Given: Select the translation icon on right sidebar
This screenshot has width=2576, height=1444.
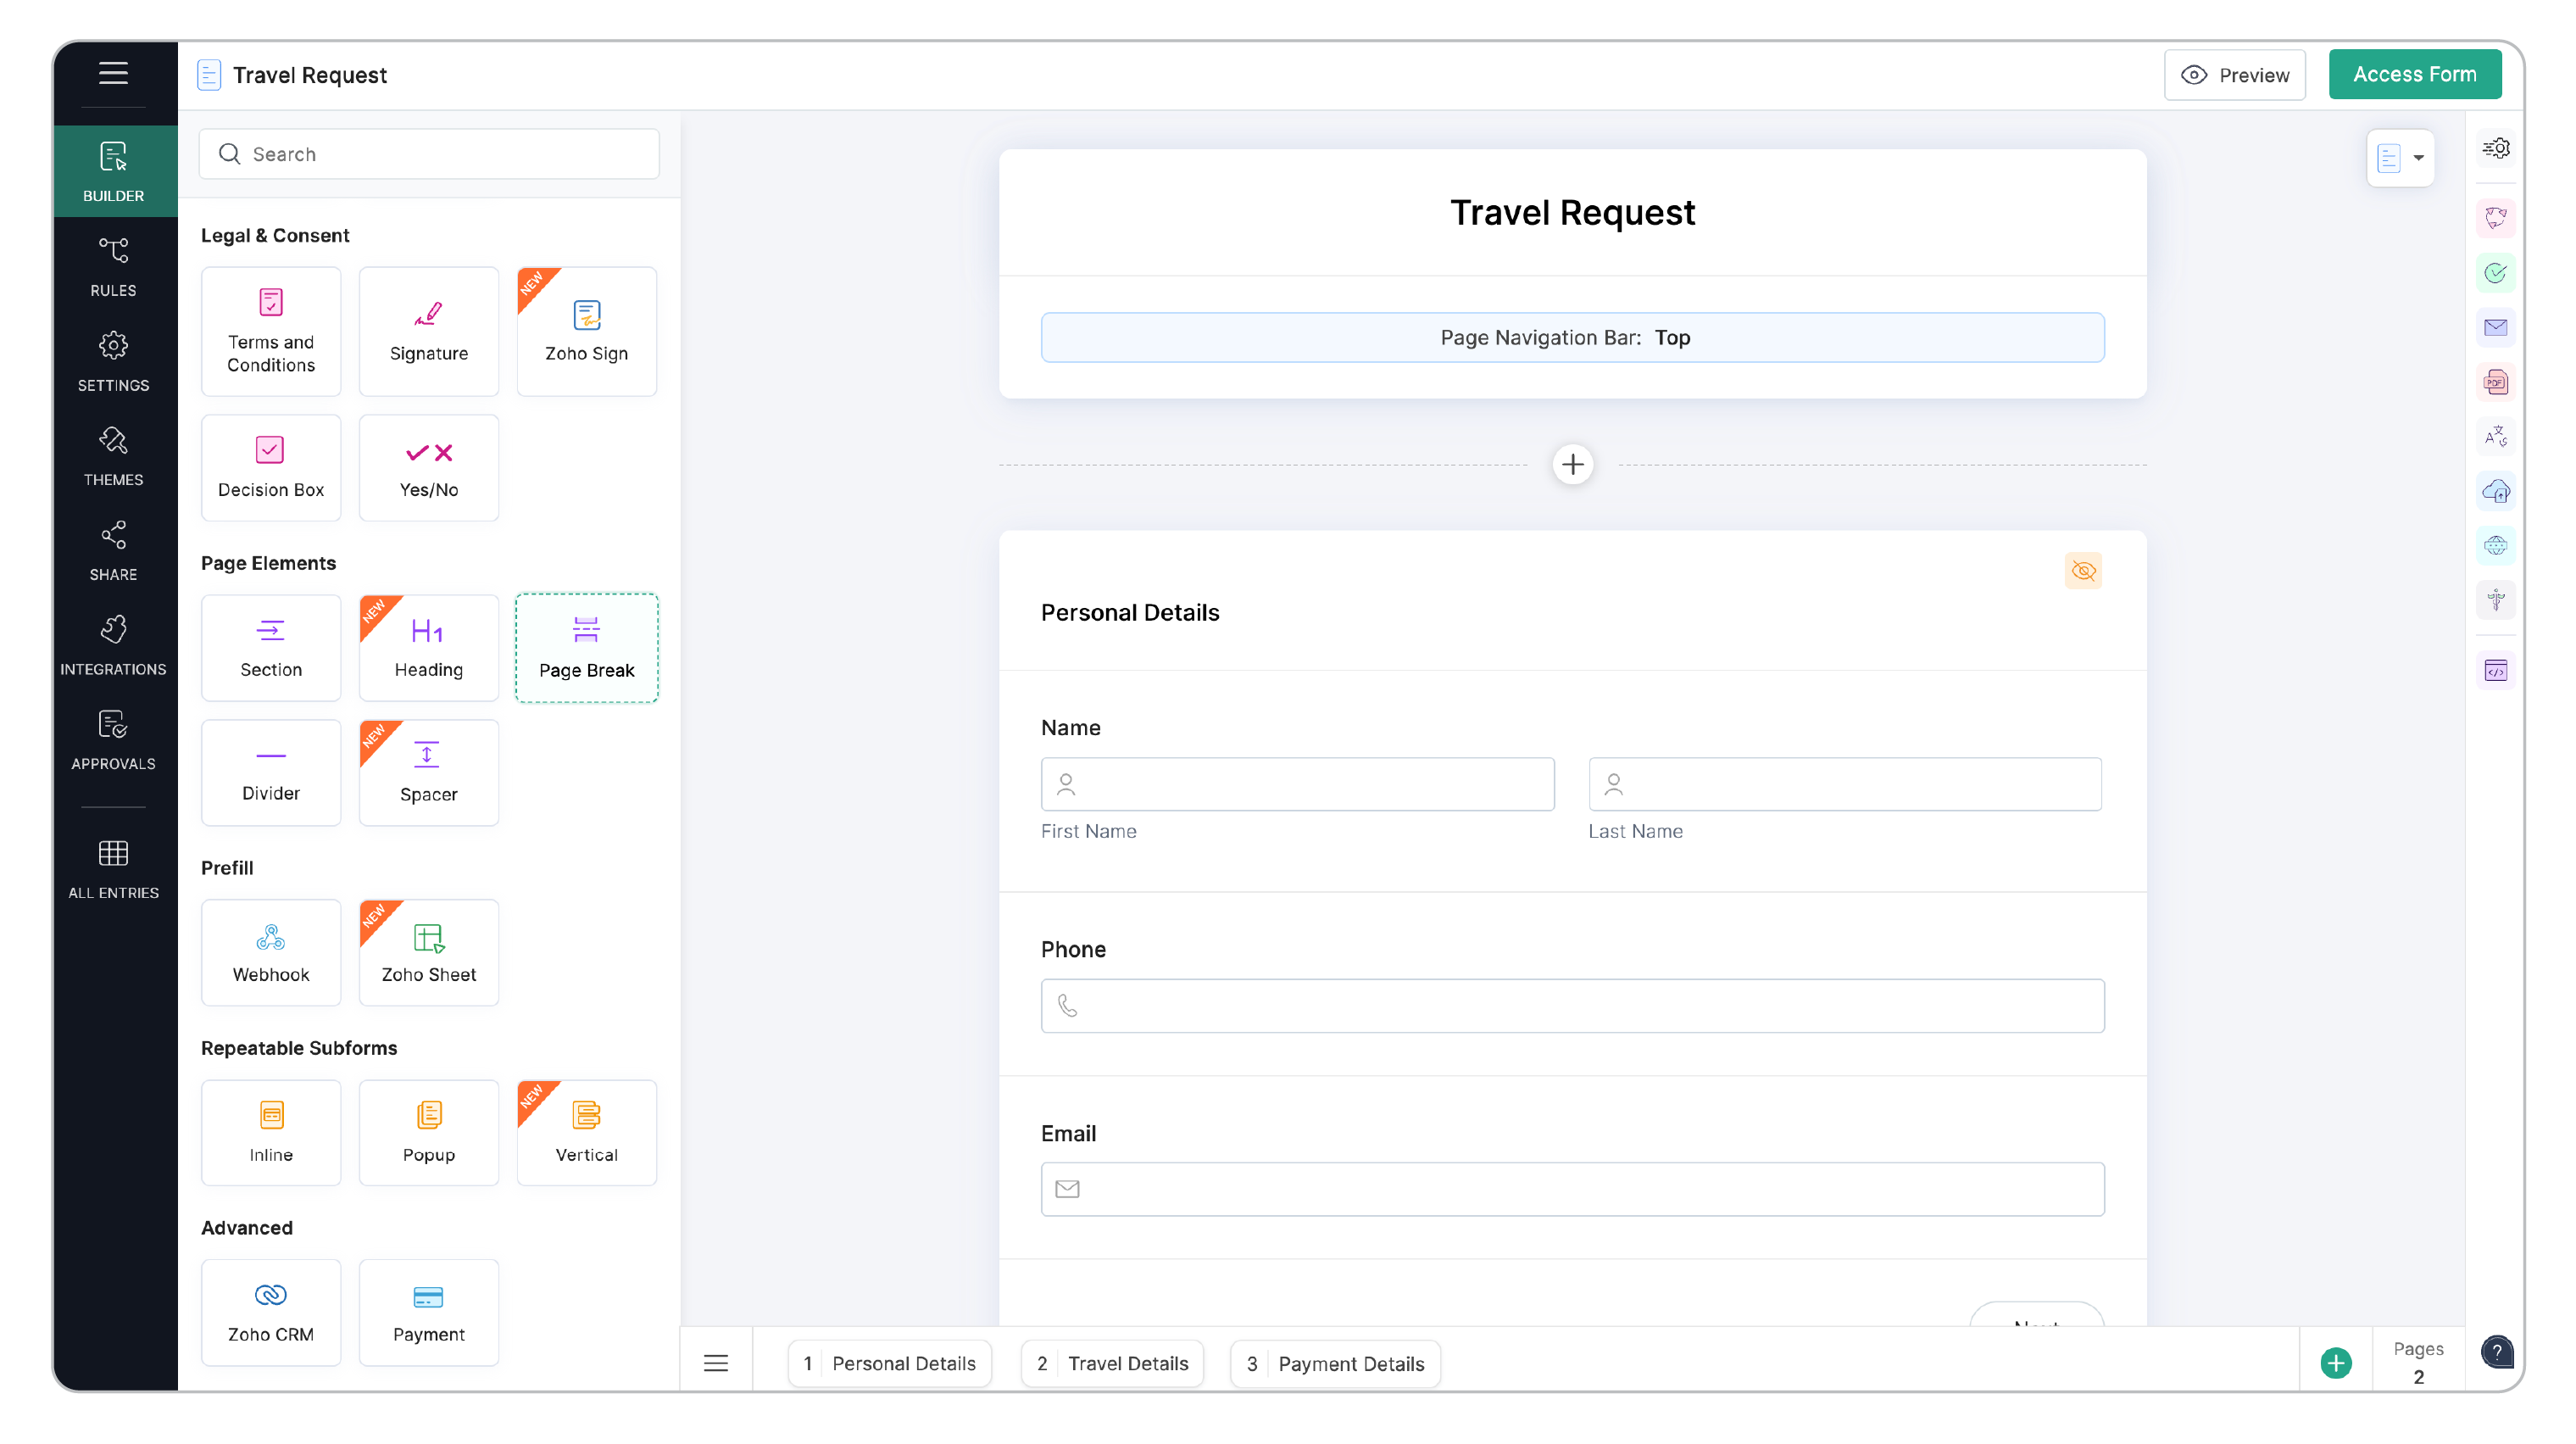Looking at the screenshot, I should (2497, 435).
